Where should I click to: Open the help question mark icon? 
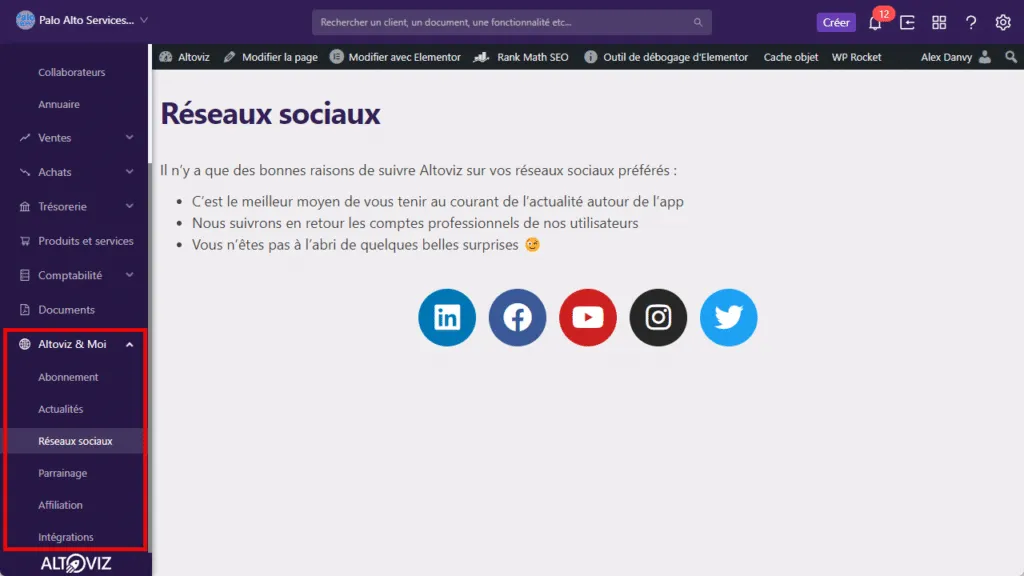[x=971, y=22]
